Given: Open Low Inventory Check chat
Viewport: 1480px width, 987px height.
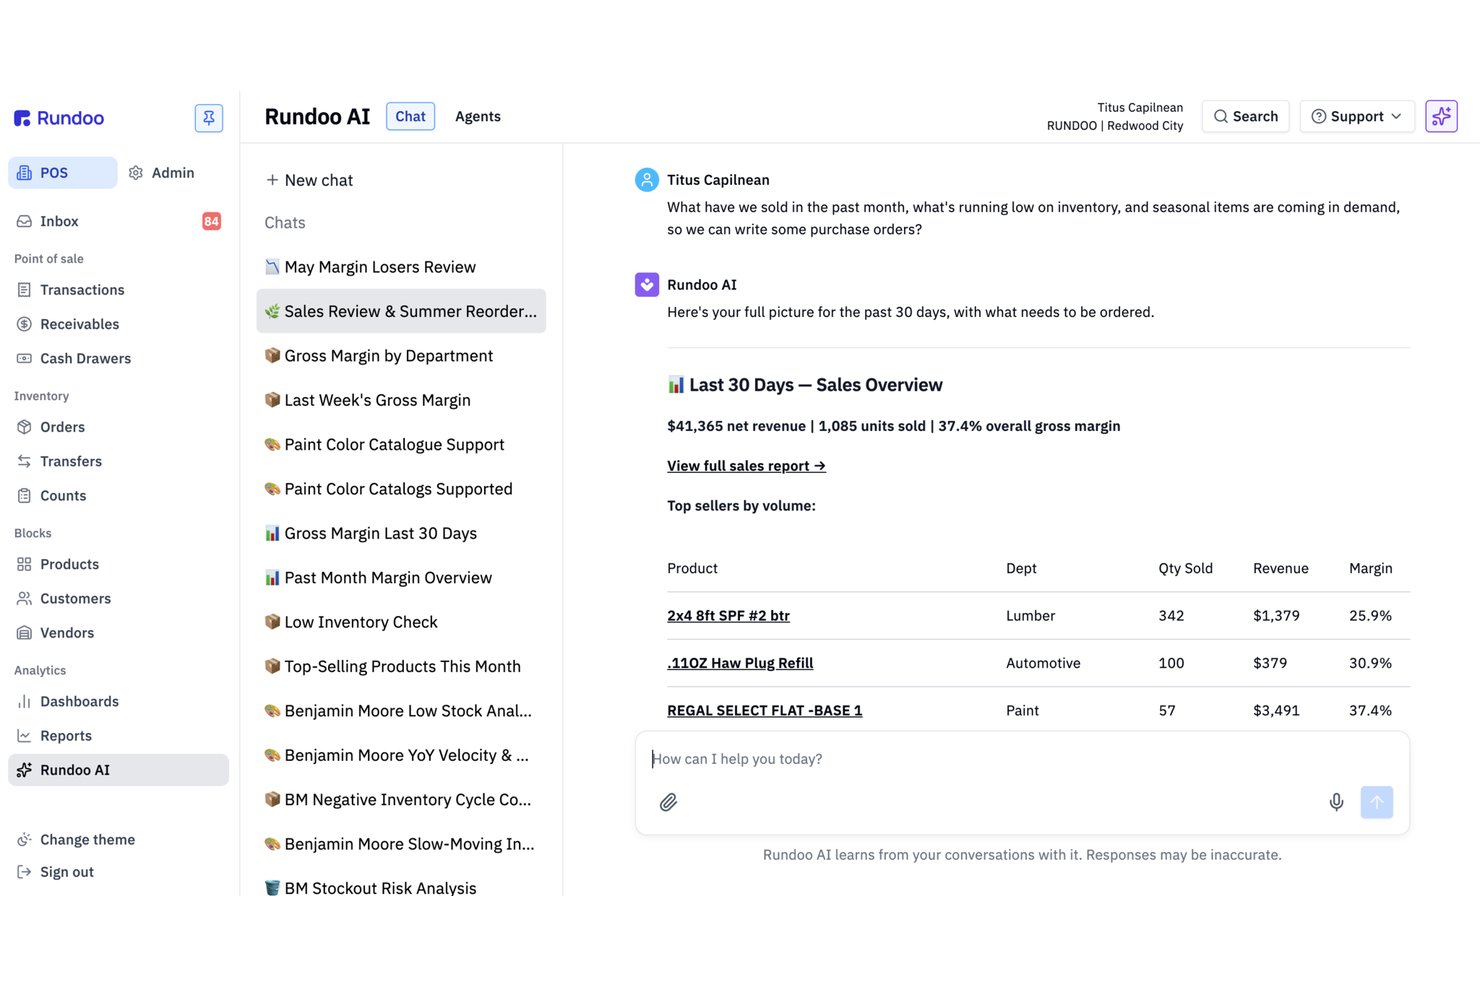Looking at the screenshot, I should pos(401,622).
